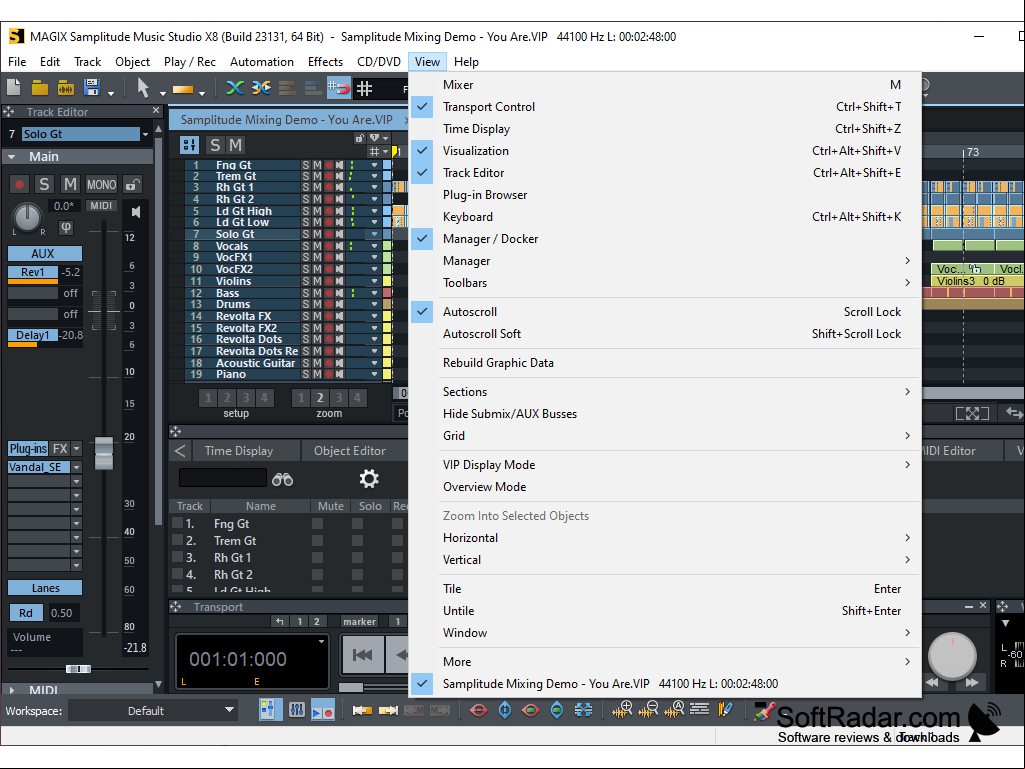Click the blue multi-arrow icon in bottom toolbar

tap(583, 710)
